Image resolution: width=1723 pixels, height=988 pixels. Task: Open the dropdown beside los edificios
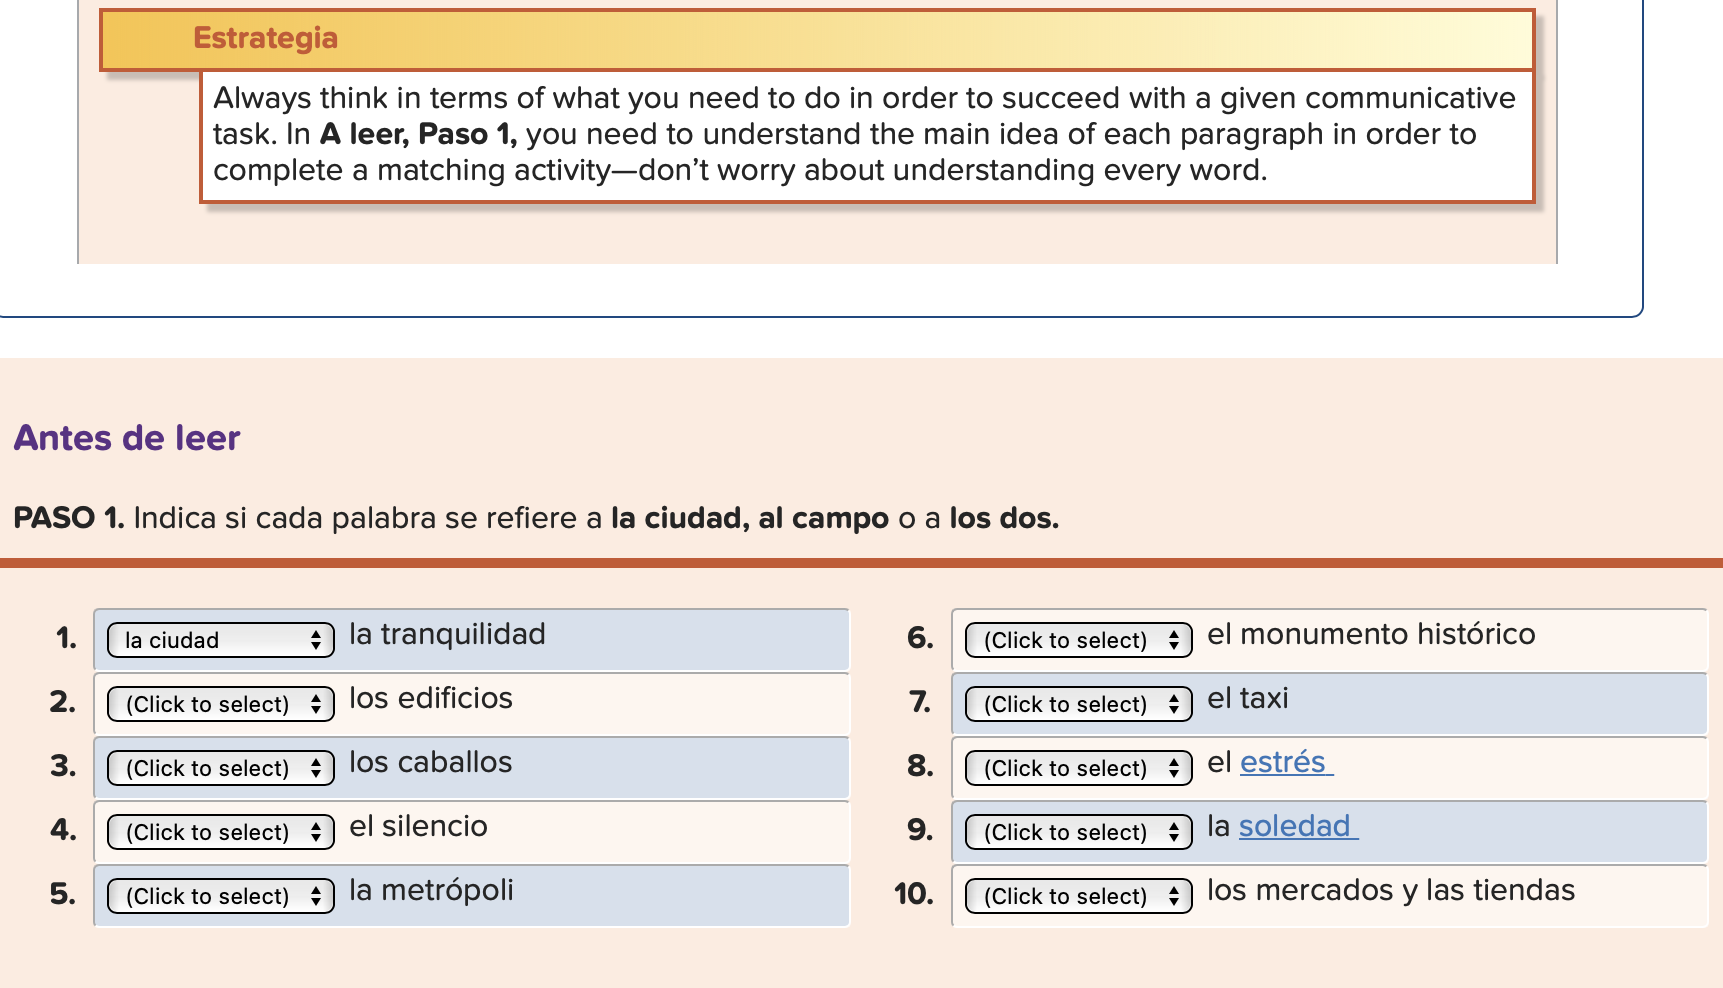click(220, 704)
